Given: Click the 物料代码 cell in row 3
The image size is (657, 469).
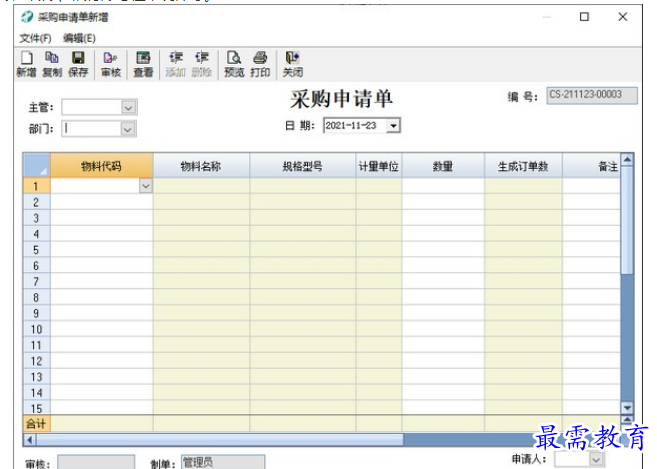Looking at the screenshot, I should (101, 218).
